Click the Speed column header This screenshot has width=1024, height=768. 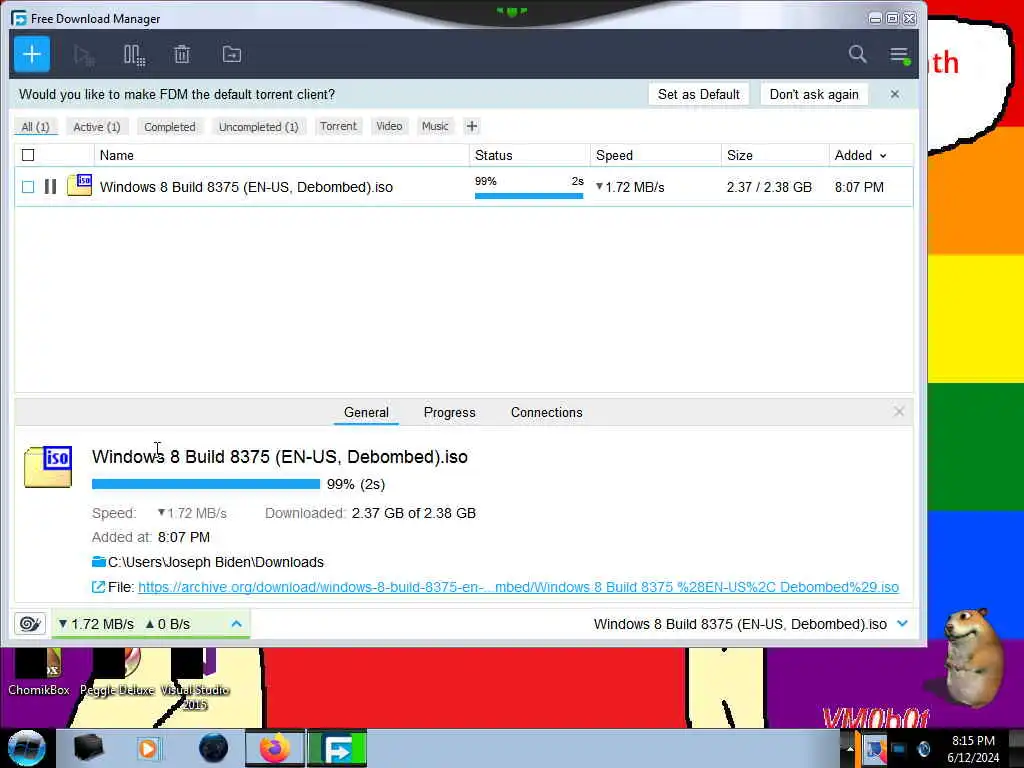tap(656, 155)
